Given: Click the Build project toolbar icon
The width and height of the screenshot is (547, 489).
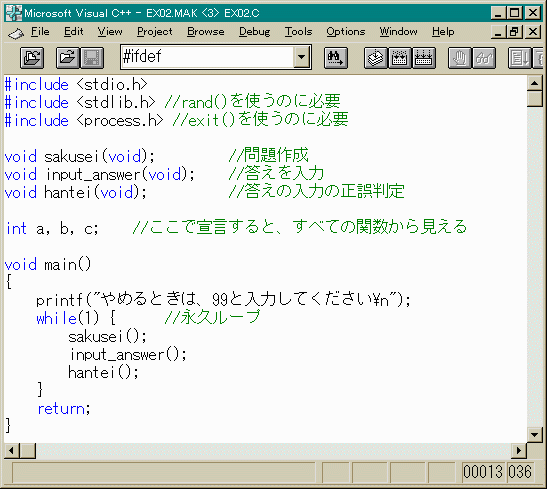Looking at the screenshot, I should 399,58.
